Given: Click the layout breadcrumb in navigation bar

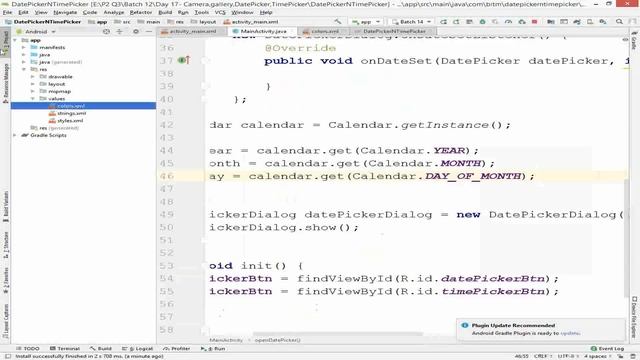Looking at the screenshot, I should tap(203, 22).
